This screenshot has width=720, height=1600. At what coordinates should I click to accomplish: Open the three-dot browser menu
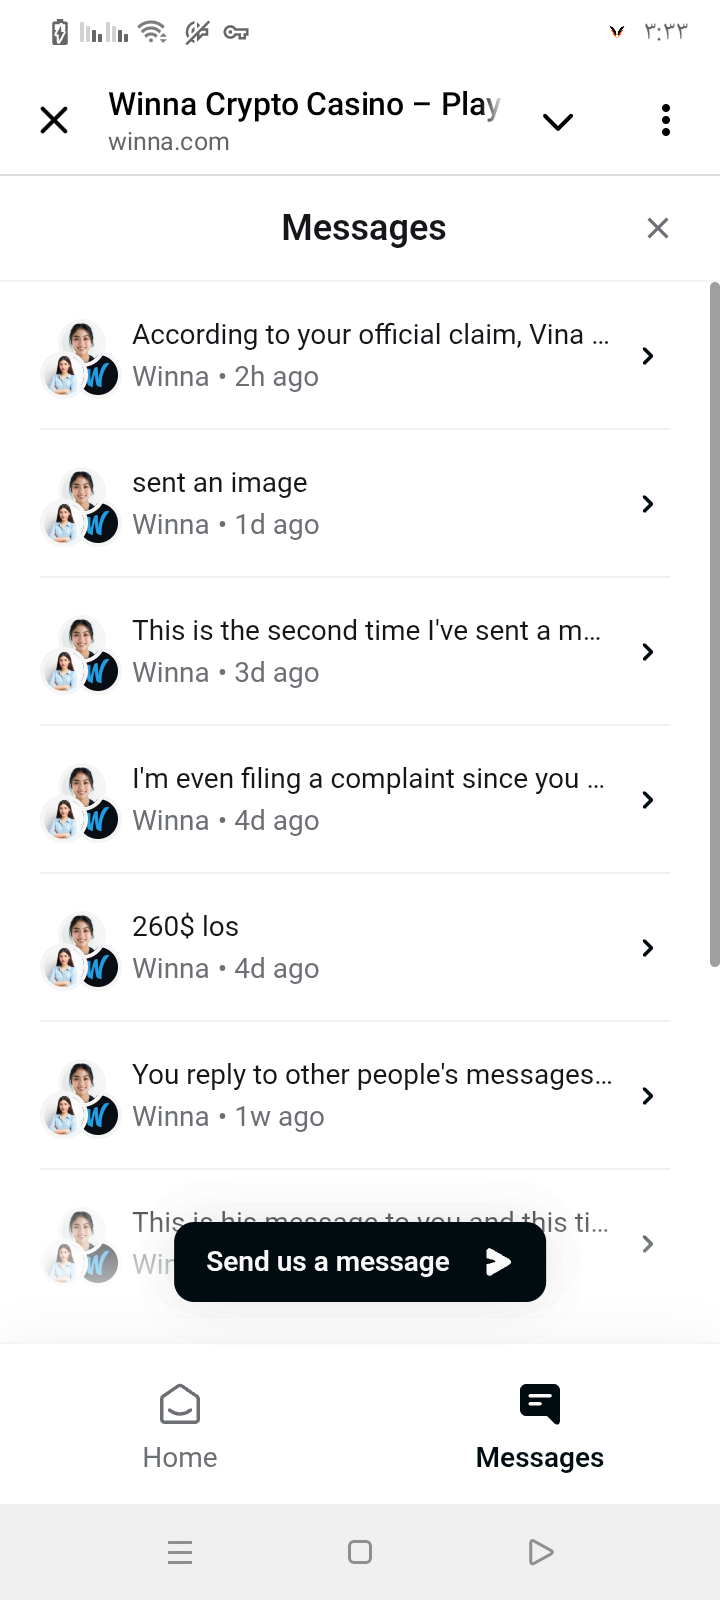pyautogui.click(x=665, y=121)
